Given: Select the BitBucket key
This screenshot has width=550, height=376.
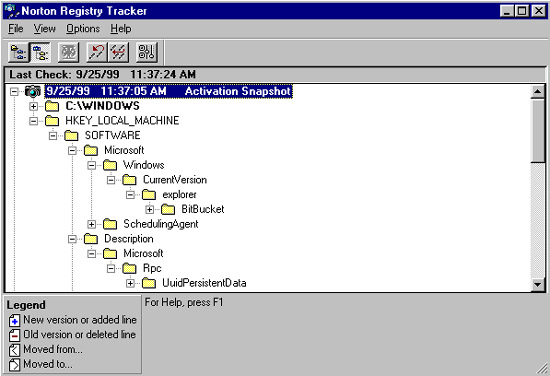Looking at the screenshot, I should (x=203, y=209).
